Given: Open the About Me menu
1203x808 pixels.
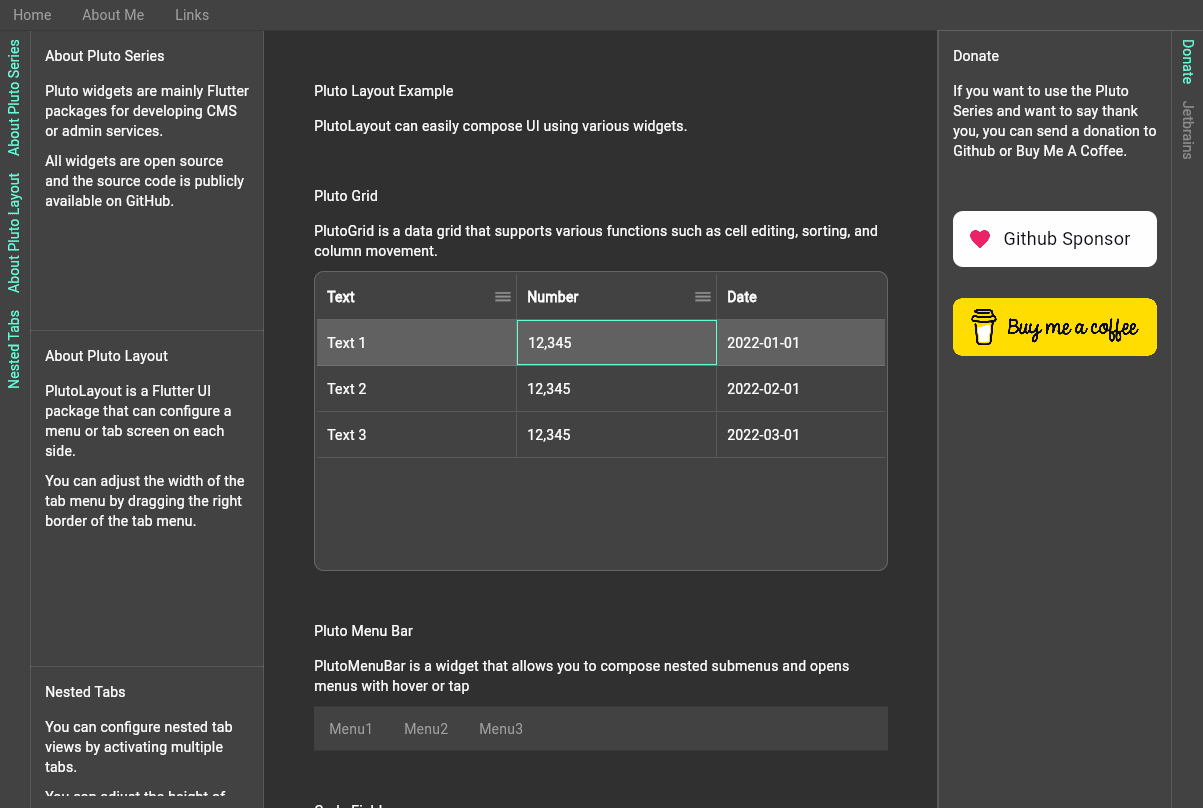Looking at the screenshot, I should [x=112, y=15].
